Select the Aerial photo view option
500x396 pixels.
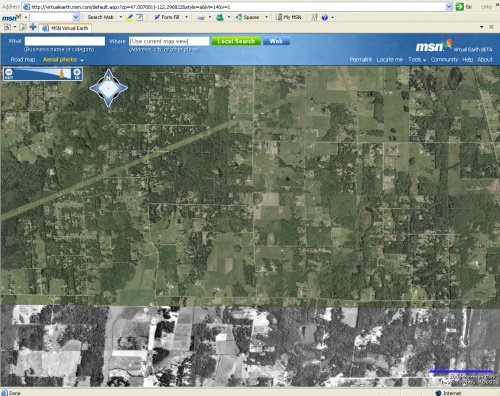[x=60, y=60]
